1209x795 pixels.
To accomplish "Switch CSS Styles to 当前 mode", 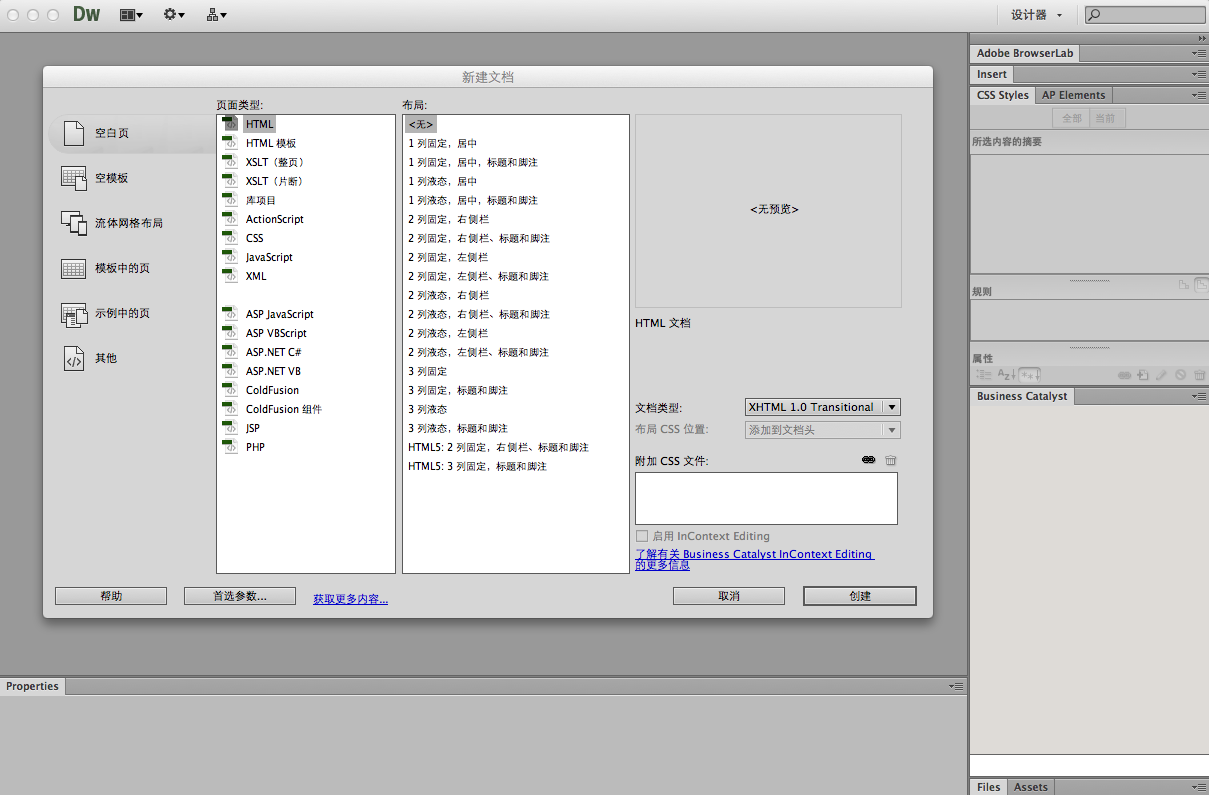I will [1105, 118].
